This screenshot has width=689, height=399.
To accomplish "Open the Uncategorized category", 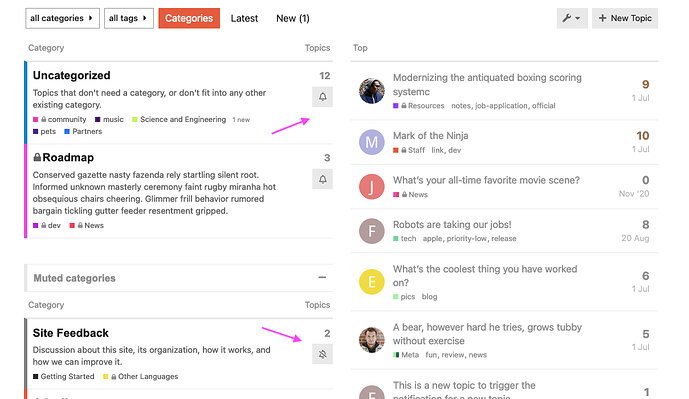I will click(x=72, y=75).
